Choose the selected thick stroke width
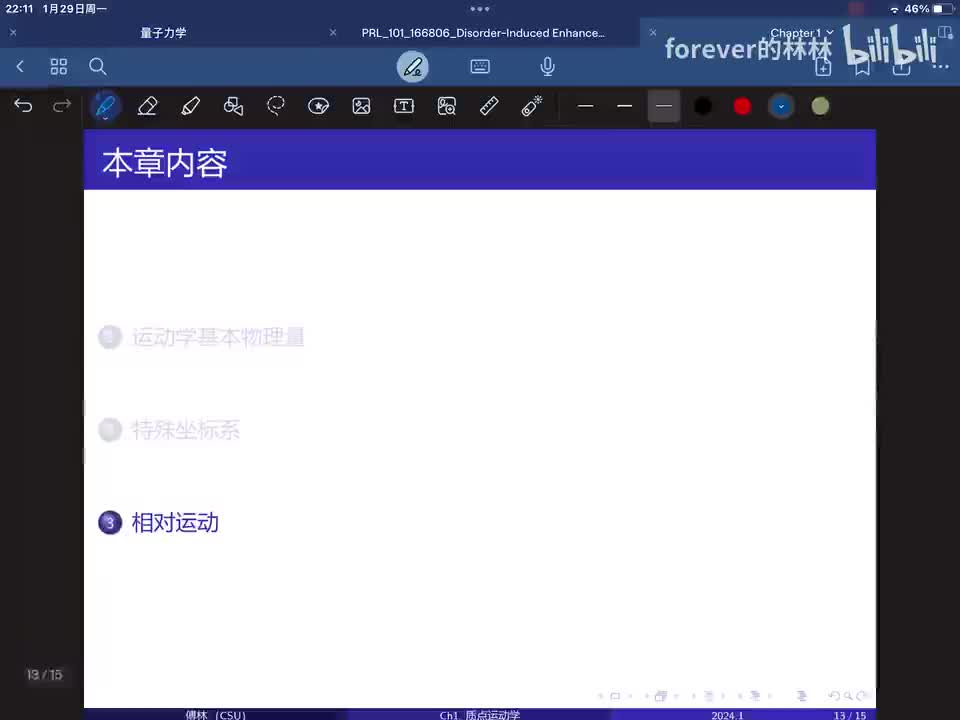The image size is (960, 720). (664, 107)
